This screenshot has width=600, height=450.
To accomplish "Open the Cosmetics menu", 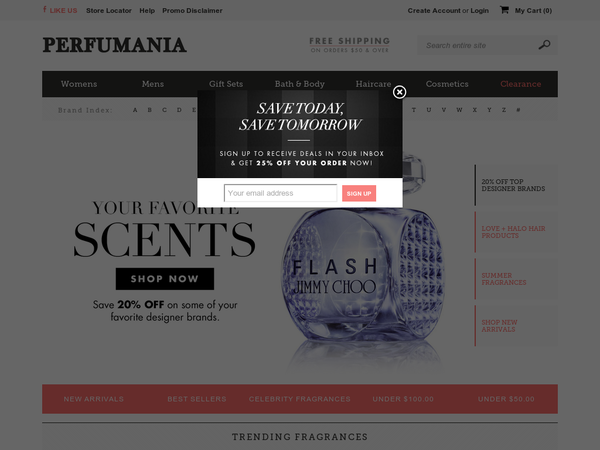I will point(447,84).
